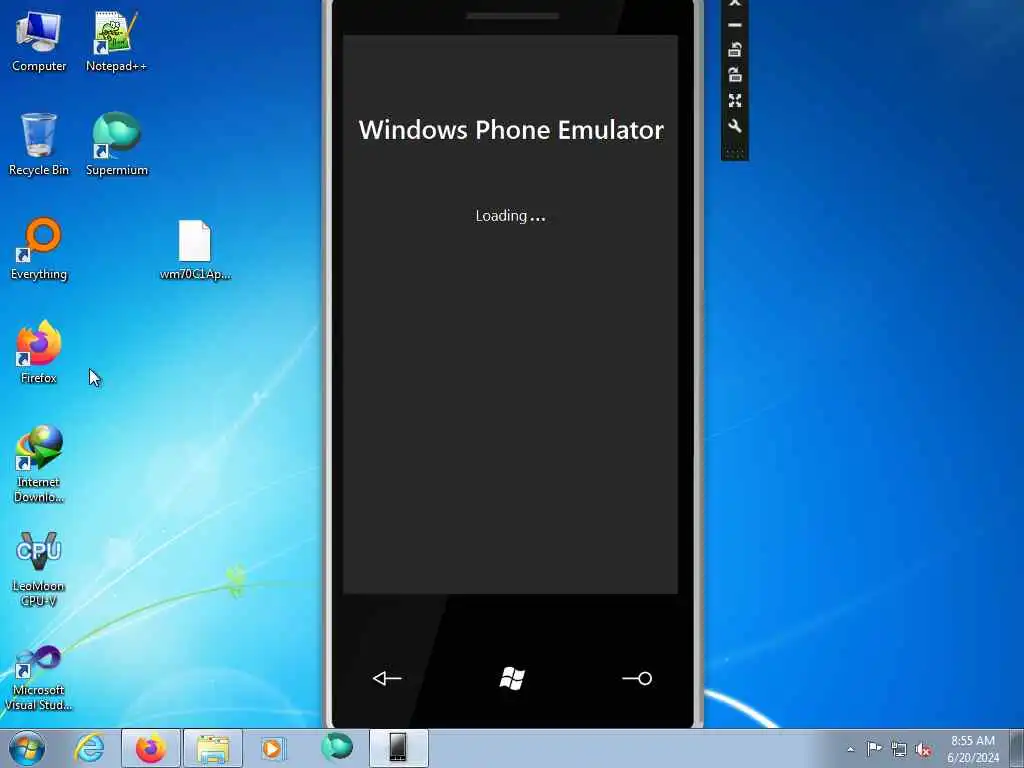Switch to Firefox in the taskbar
Viewport: 1024px width, 768px height.
coord(151,748)
